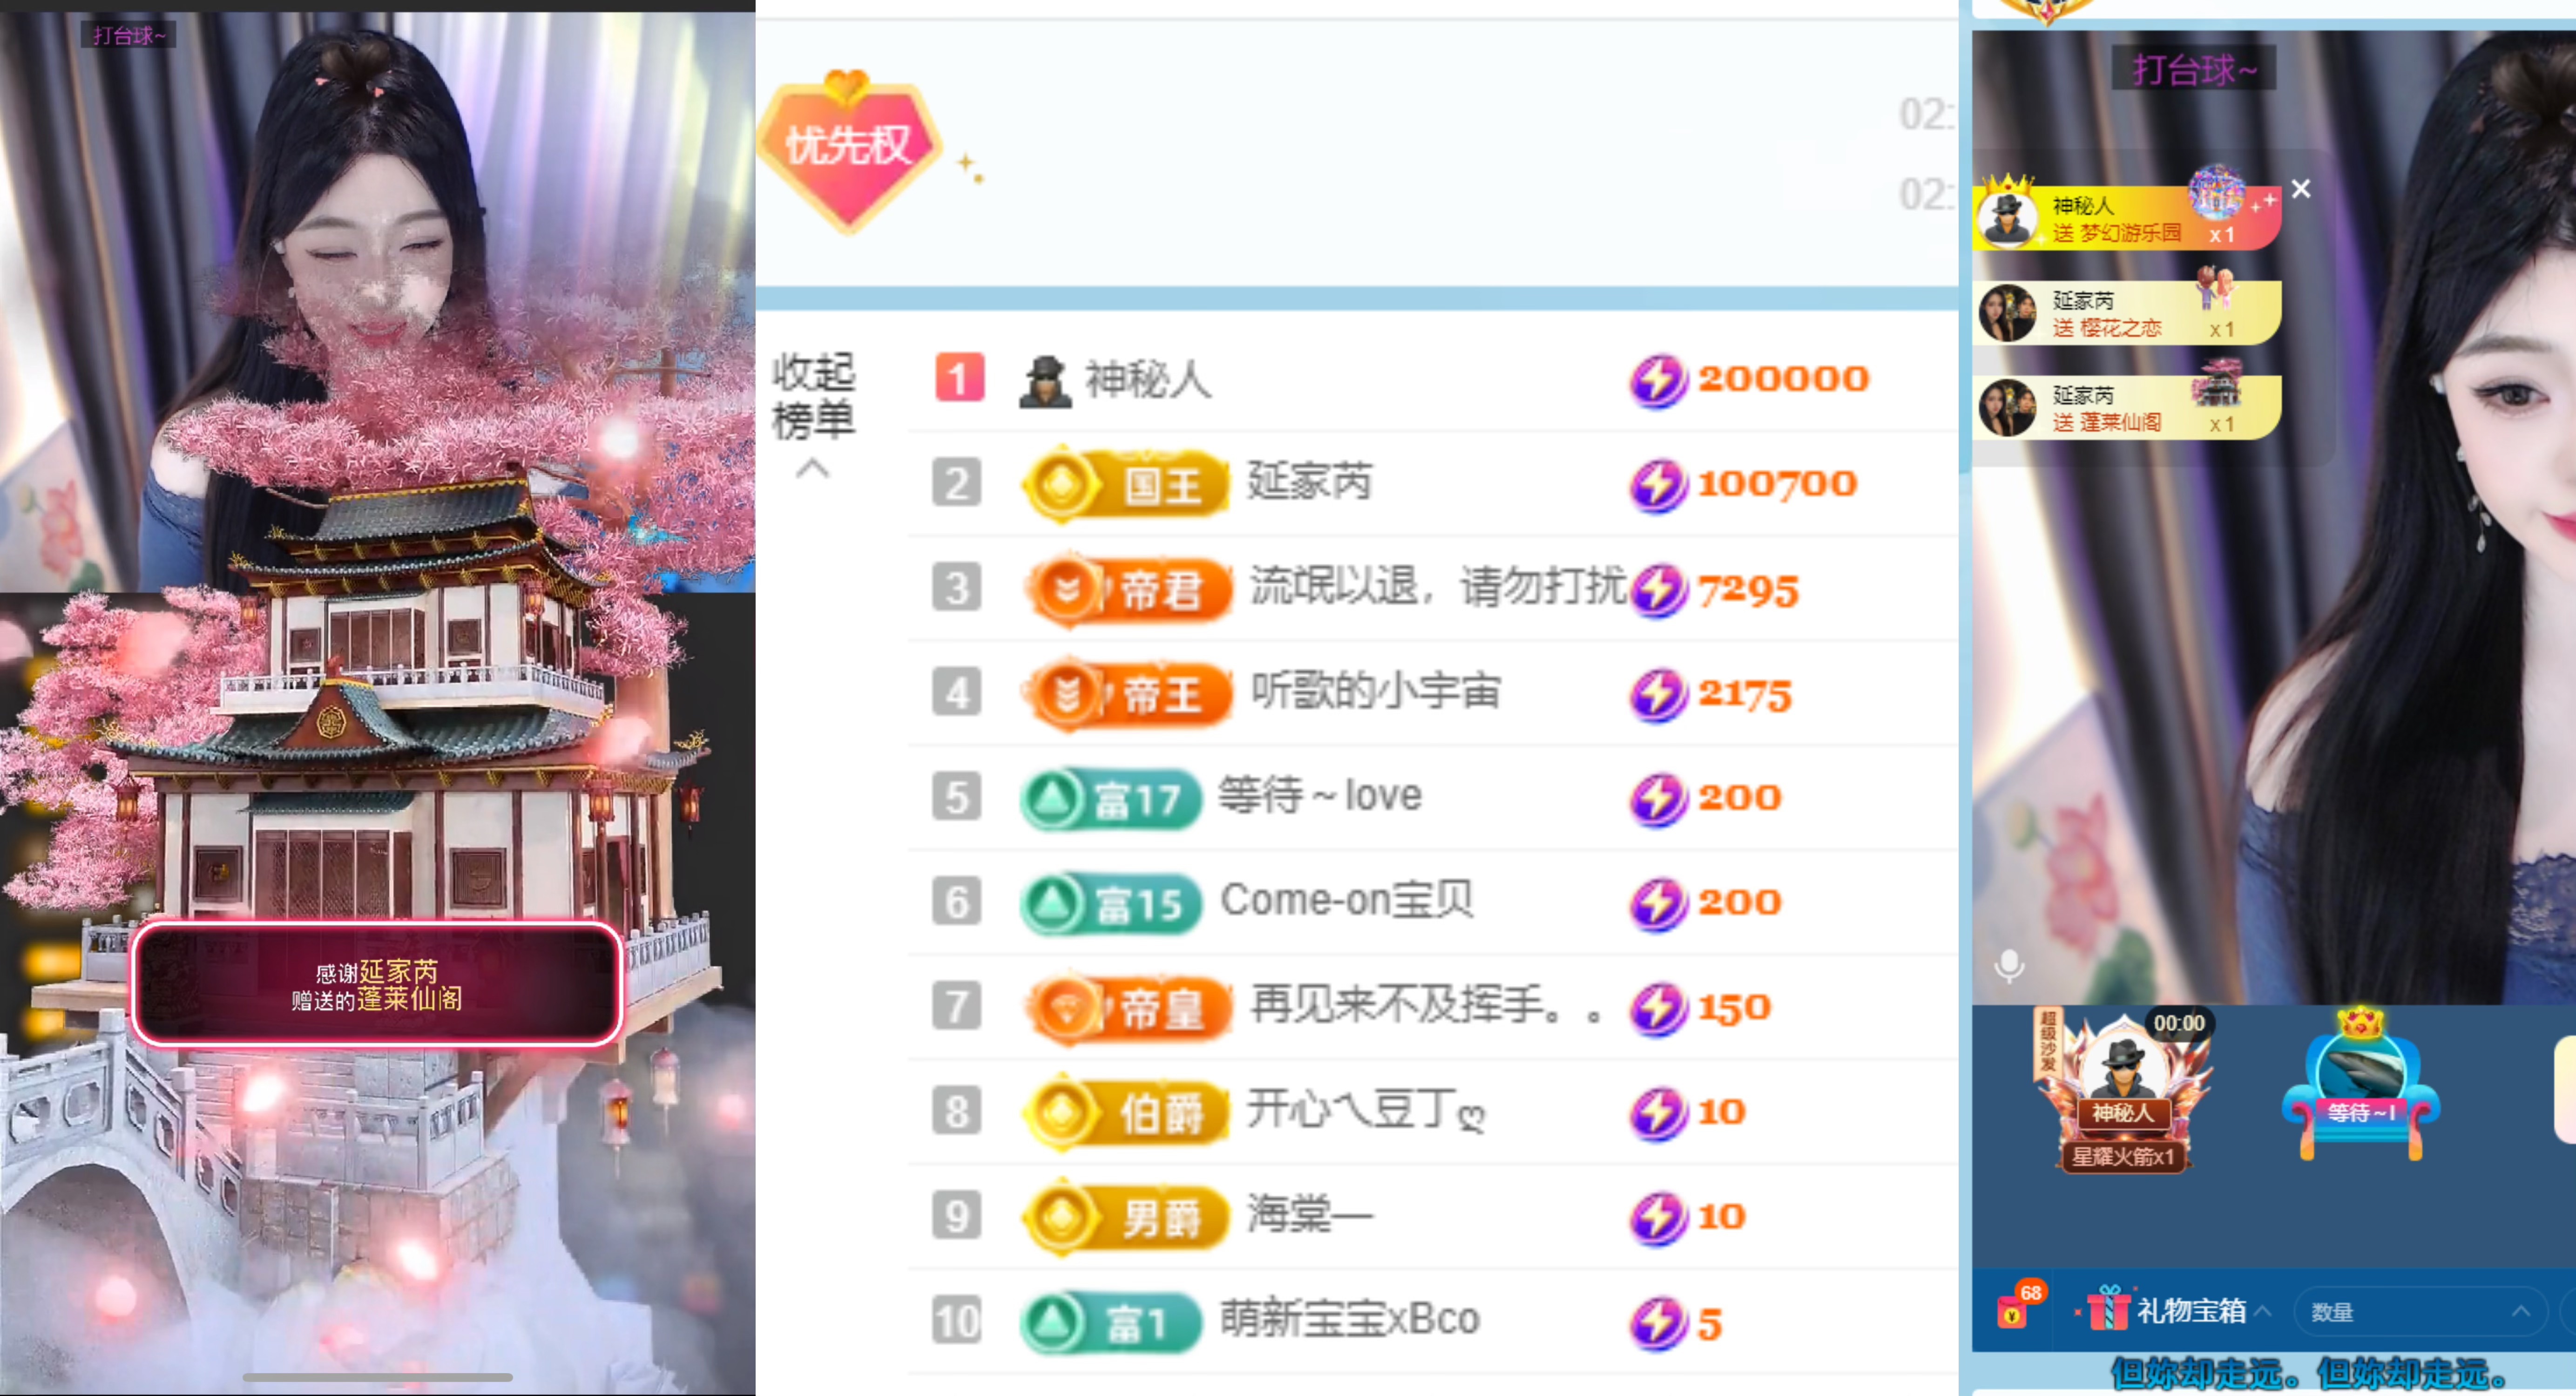Close the gift notification panel
The width and height of the screenshot is (2576, 1396).
tap(2300, 189)
